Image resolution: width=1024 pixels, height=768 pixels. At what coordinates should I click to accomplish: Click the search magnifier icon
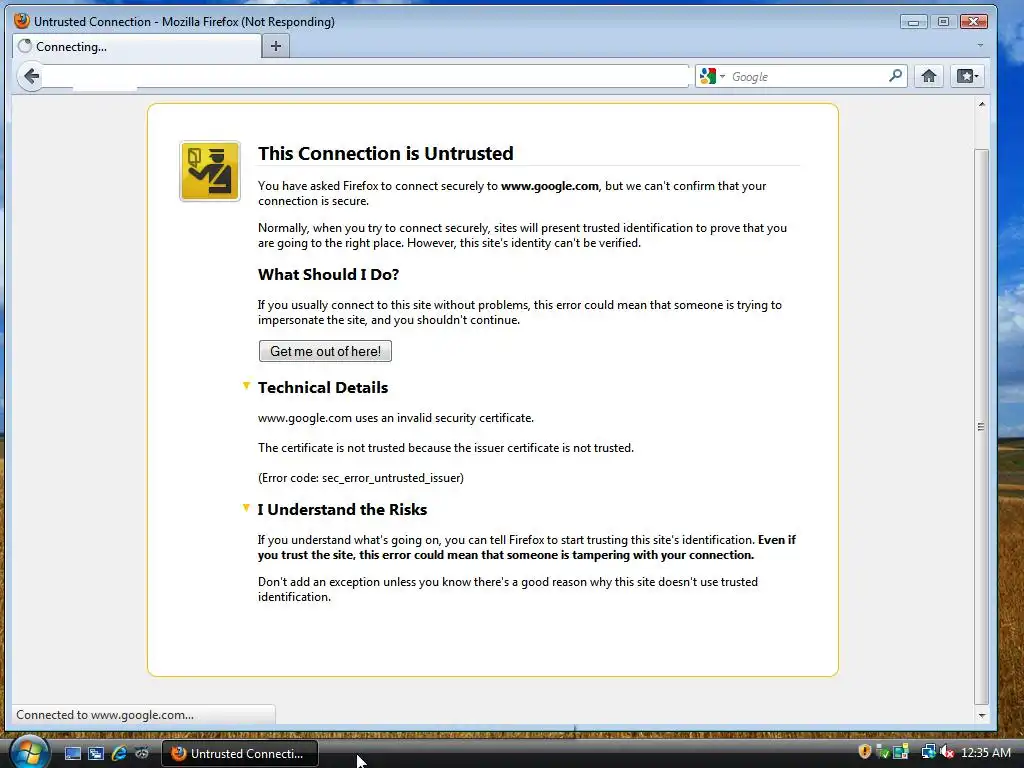click(895, 76)
